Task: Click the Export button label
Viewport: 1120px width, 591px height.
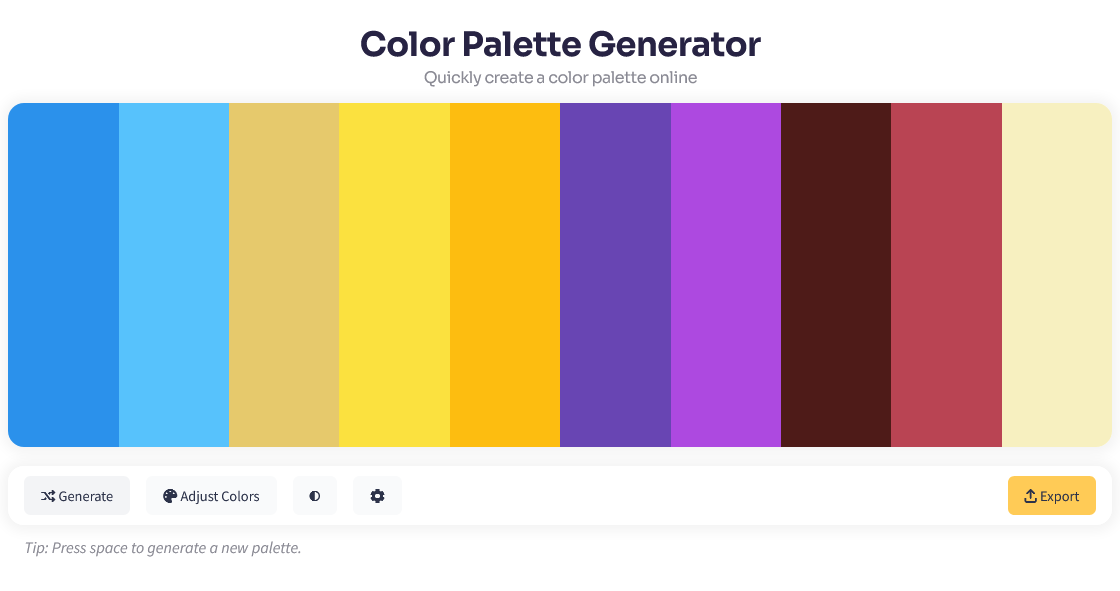Action: click(1060, 496)
